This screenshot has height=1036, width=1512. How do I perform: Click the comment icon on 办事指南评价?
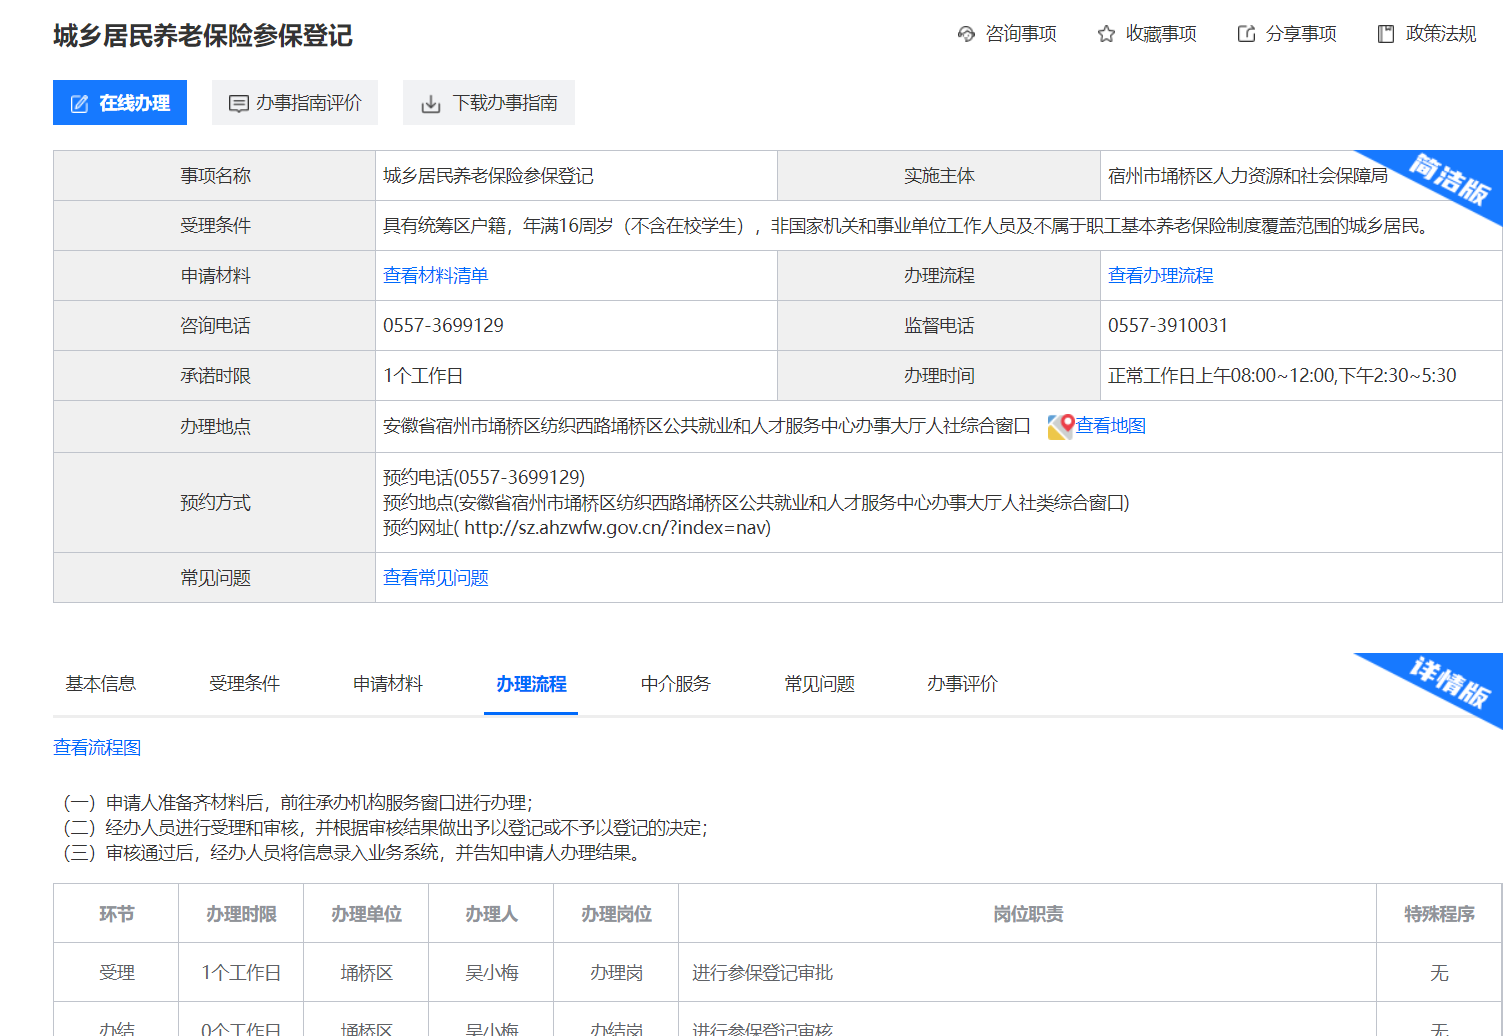[238, 104]
